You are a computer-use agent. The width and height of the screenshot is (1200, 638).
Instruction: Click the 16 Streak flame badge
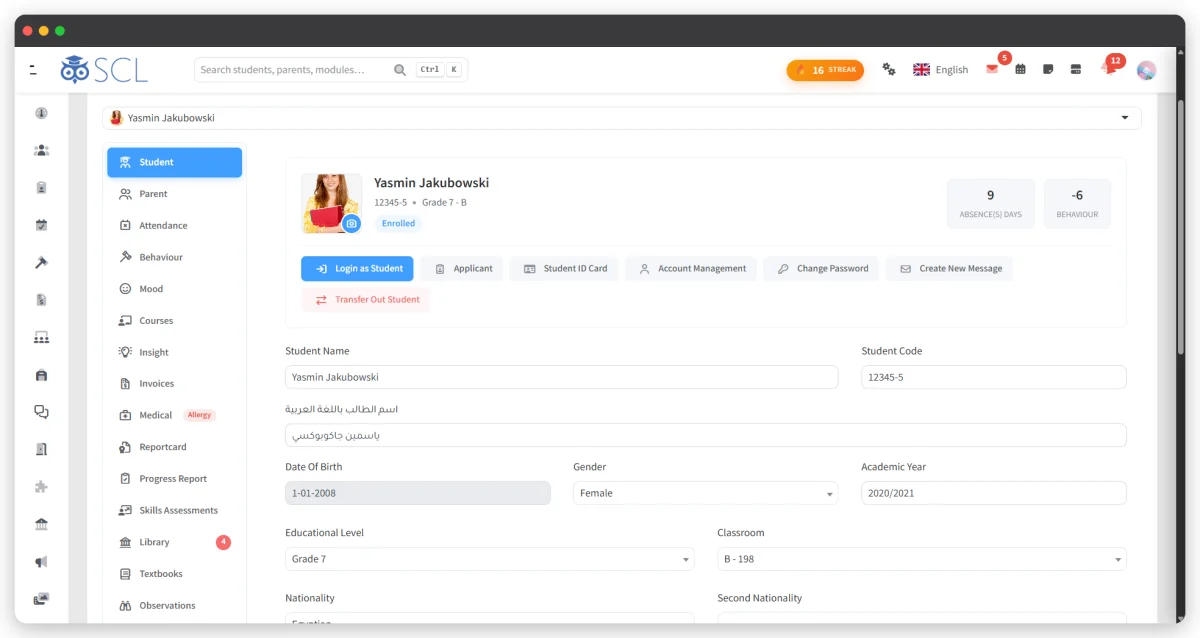point(825,70)
